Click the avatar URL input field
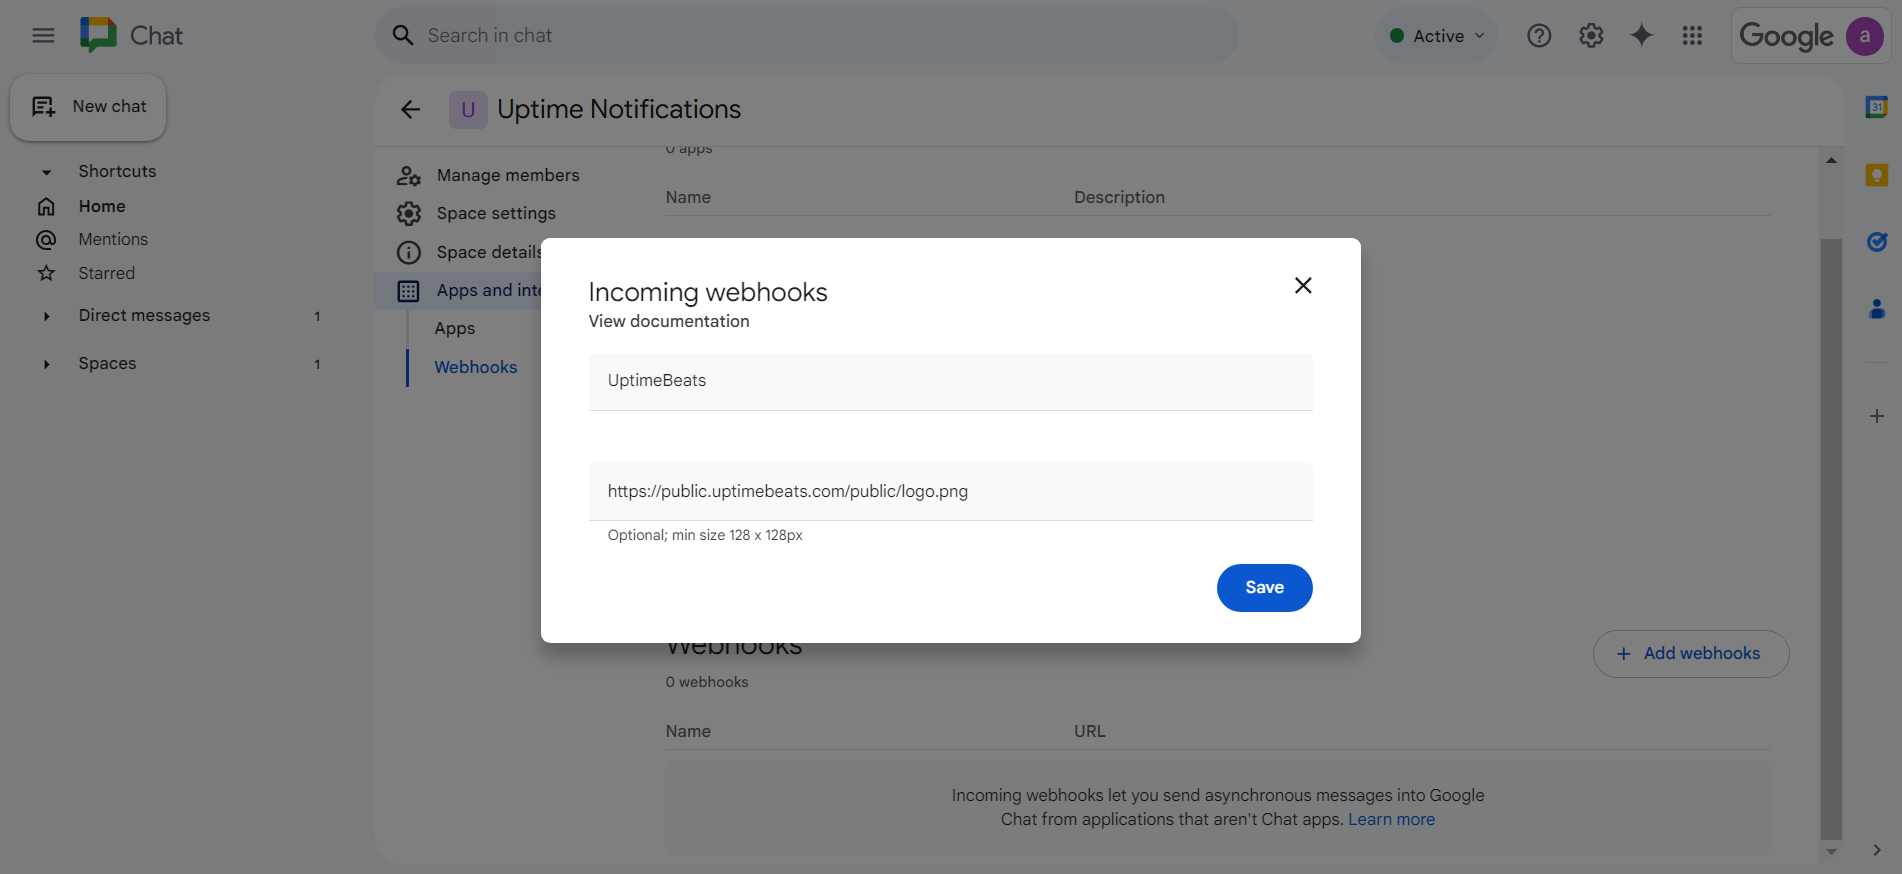Viewport: 1902px width, 874px height. pyautogui.click(x=950, y=491)
